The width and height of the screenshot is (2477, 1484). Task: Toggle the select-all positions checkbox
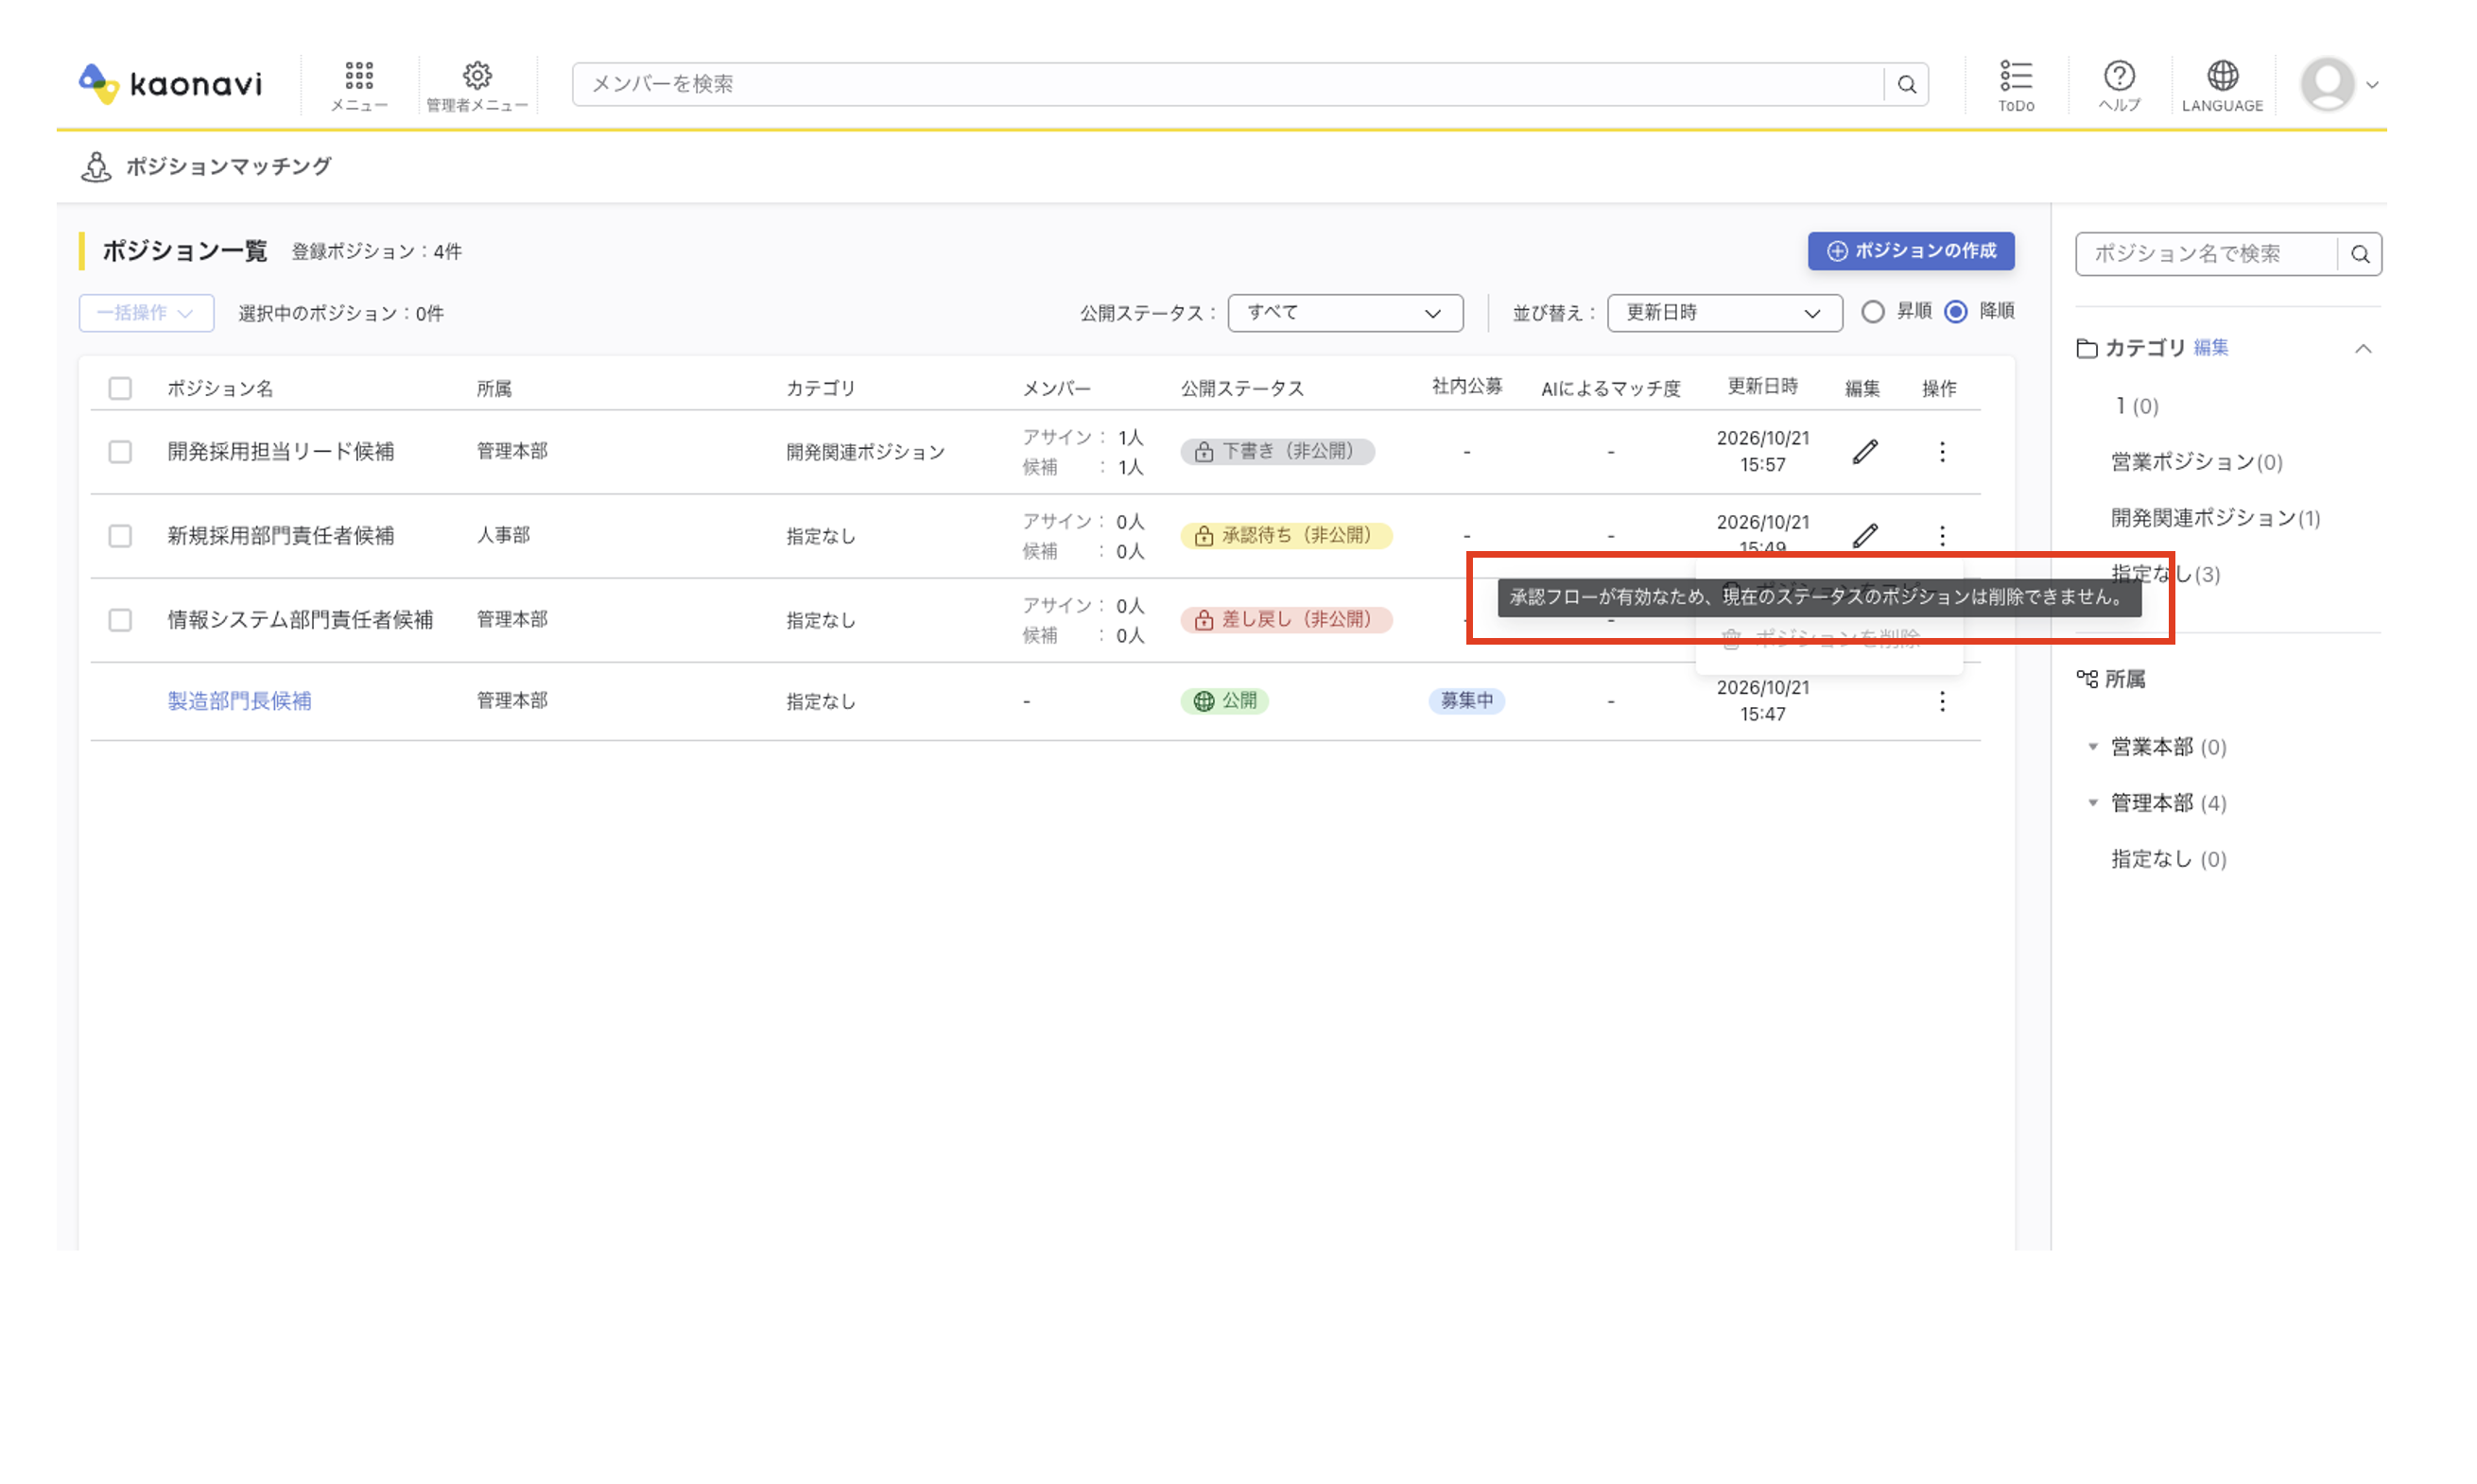(x=120, y=388)
